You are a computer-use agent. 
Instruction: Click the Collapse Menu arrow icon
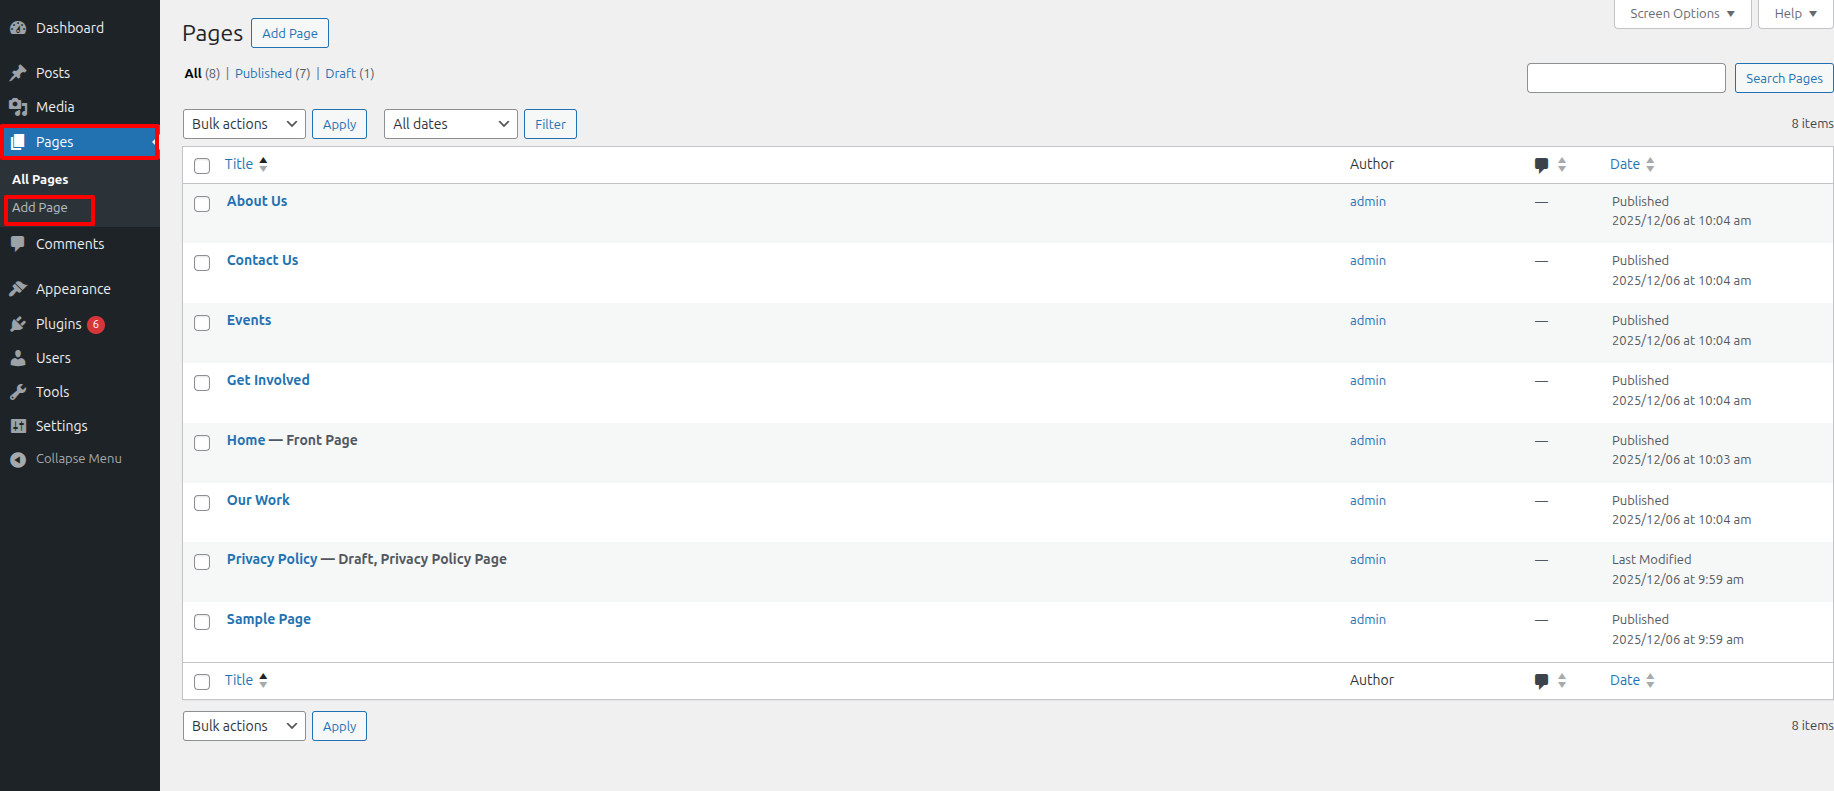click(18, 459)
